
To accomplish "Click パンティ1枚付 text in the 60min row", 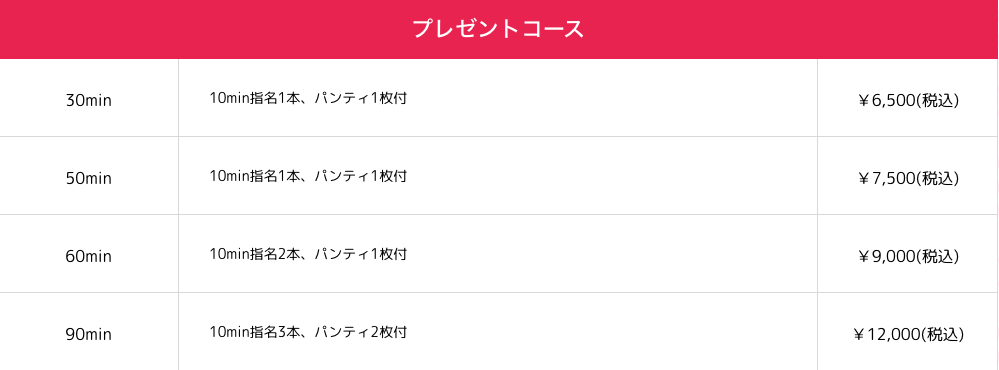I will click(x=361, y=254).
